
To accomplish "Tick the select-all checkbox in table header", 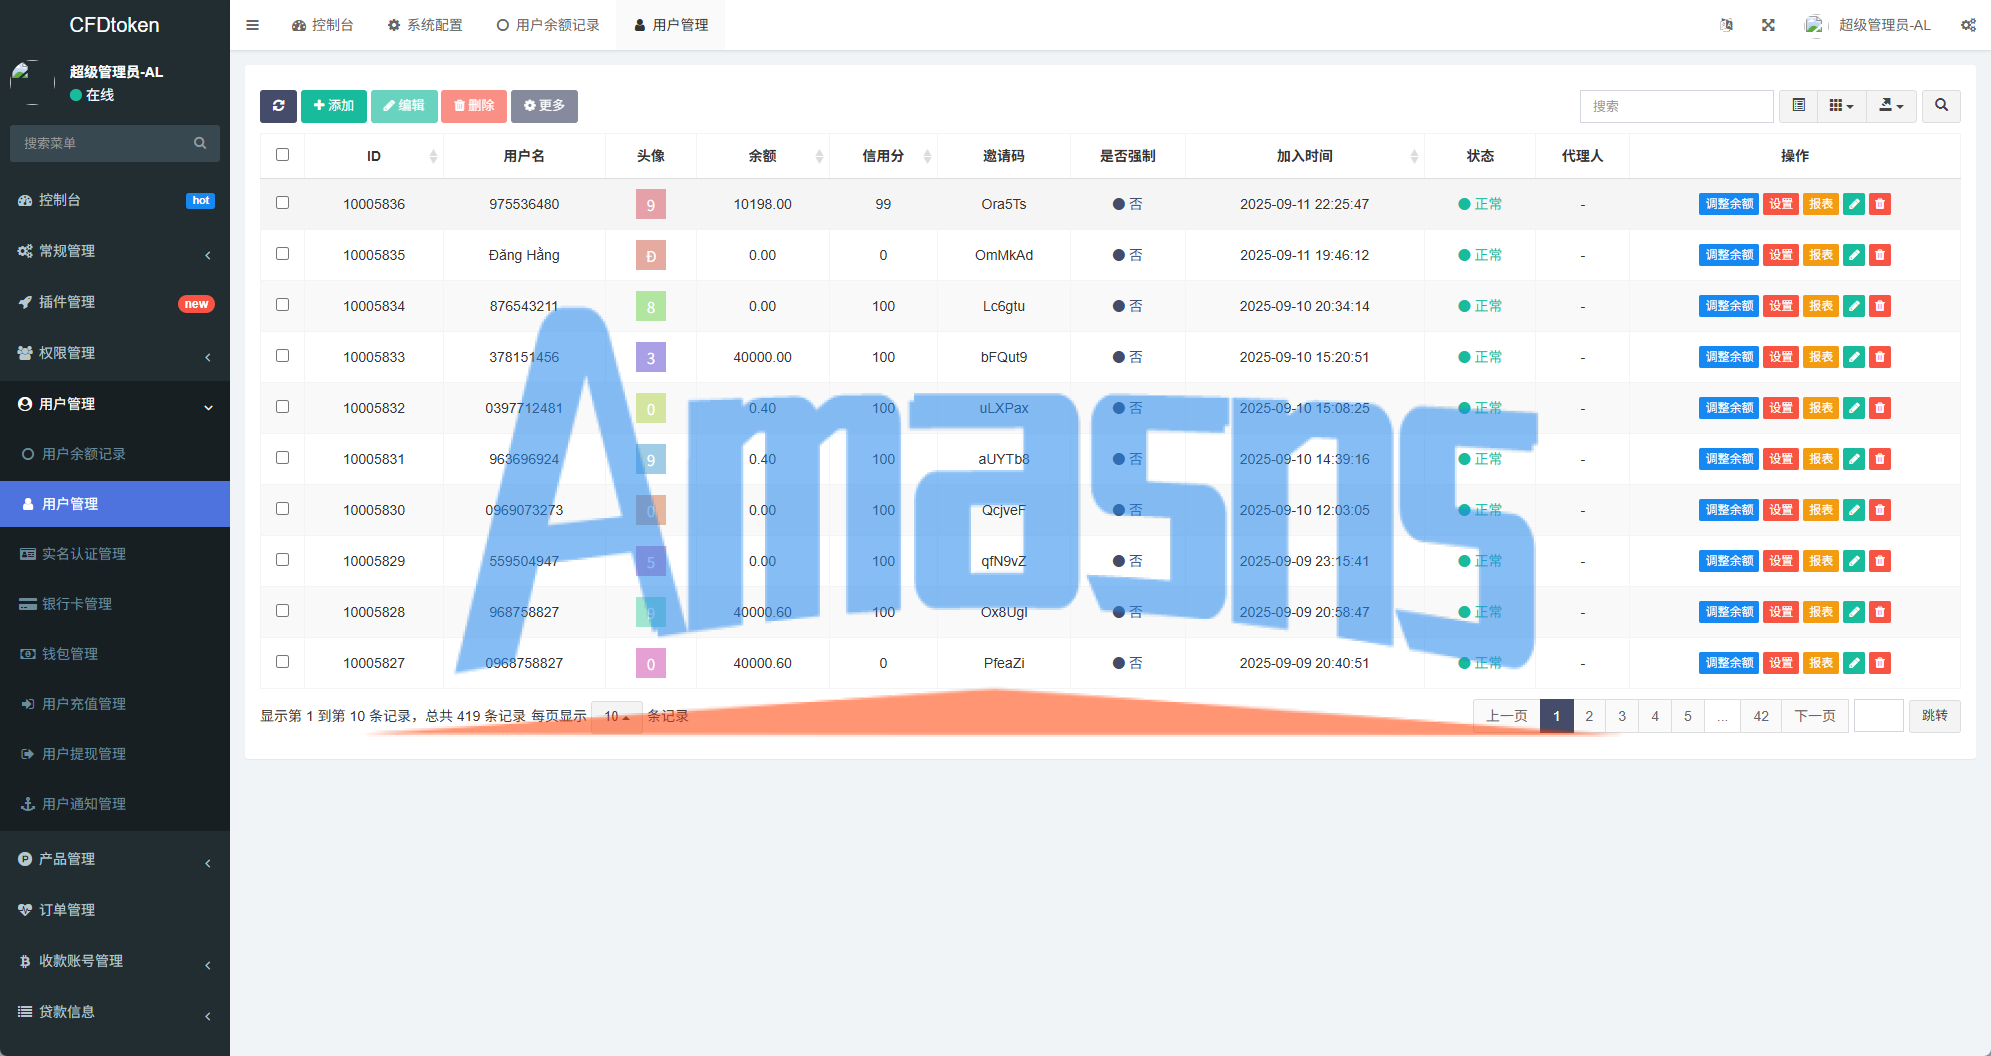I will tap(282, 155).
